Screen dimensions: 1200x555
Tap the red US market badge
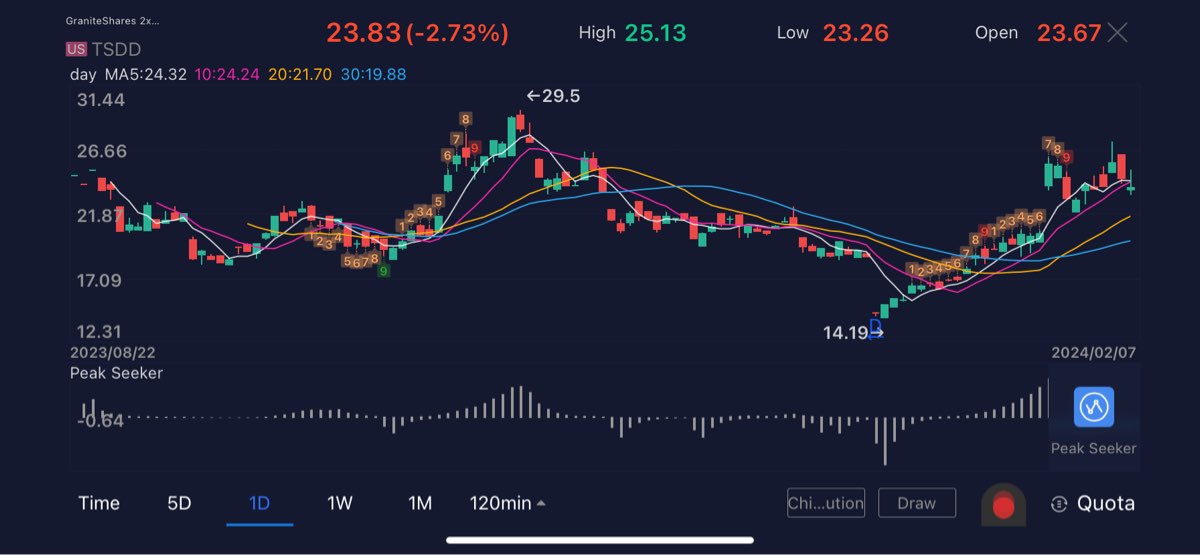click(76, 49)
